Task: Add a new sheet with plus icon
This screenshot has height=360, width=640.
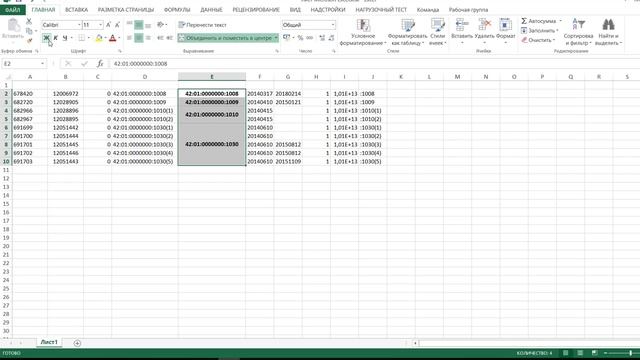Action: (77, 343)
